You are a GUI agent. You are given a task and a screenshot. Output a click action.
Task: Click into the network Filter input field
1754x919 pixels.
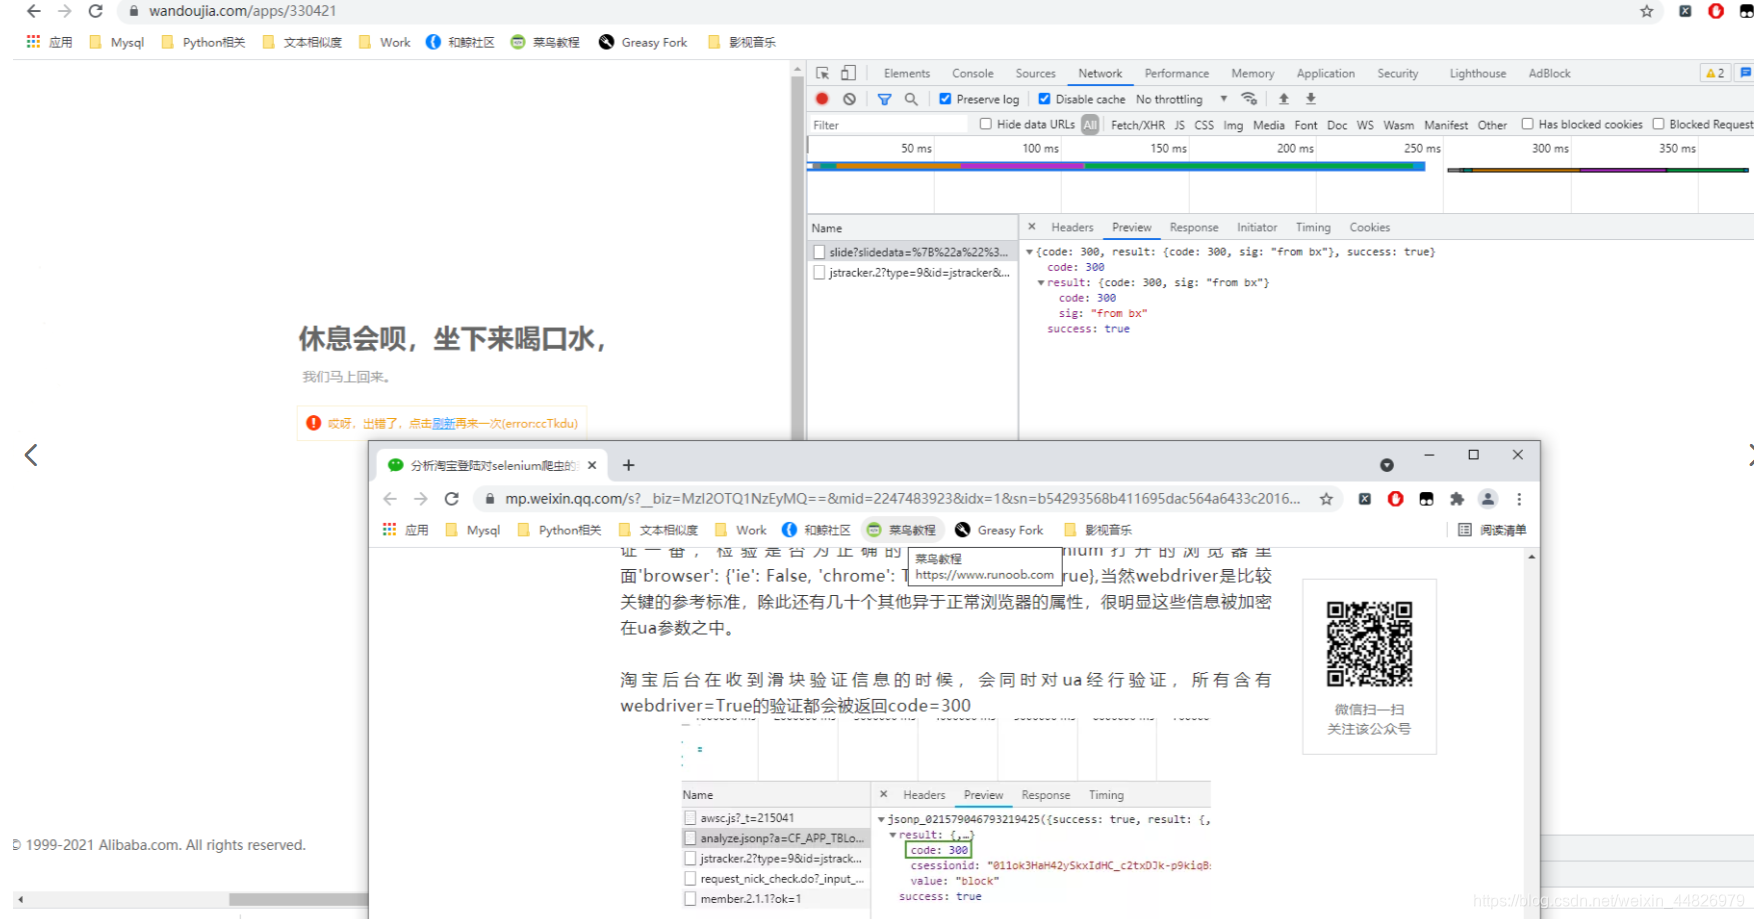(x=887, y=125)
